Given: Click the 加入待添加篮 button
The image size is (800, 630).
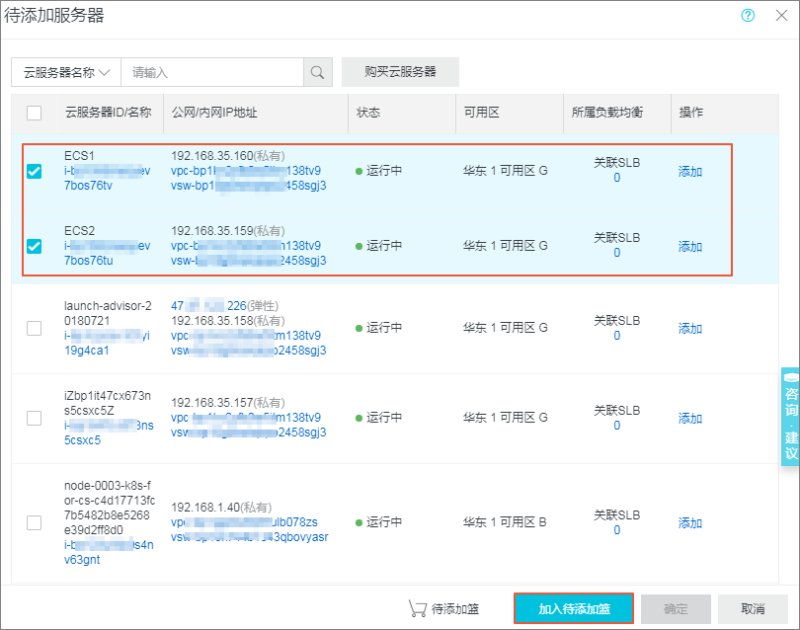Looking at the screenshot, I should [x=574, y=609].
